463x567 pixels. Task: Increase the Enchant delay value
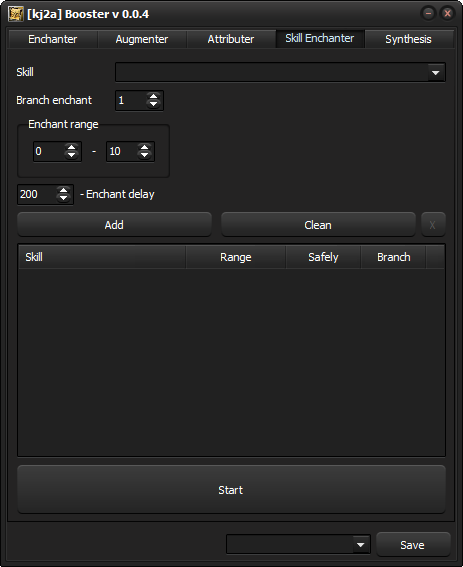[63, 190]
